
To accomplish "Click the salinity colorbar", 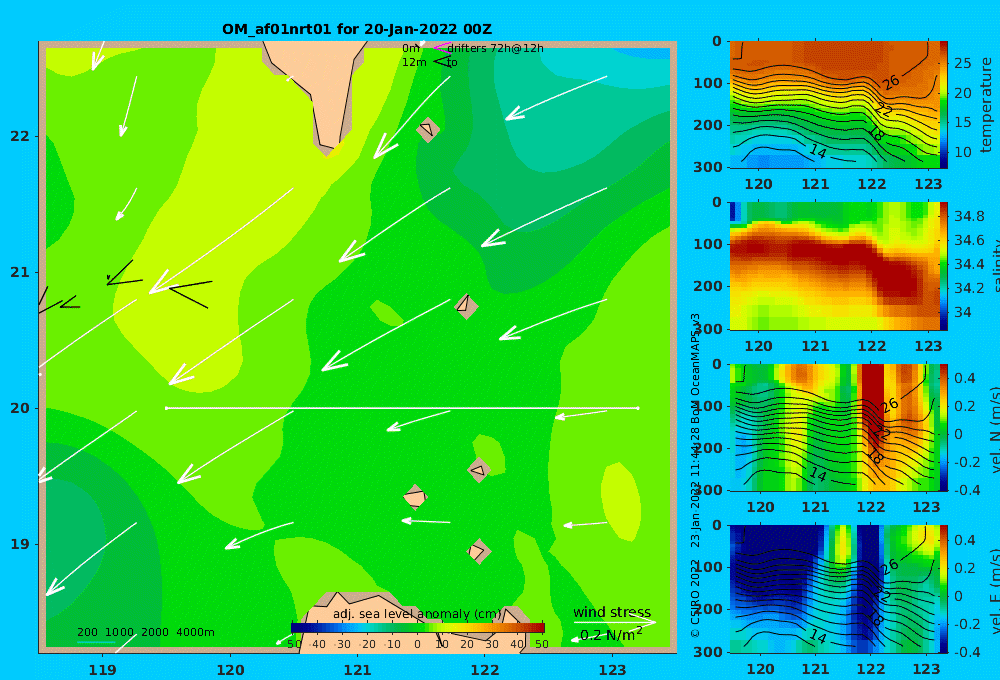I will tap(944, 266).
